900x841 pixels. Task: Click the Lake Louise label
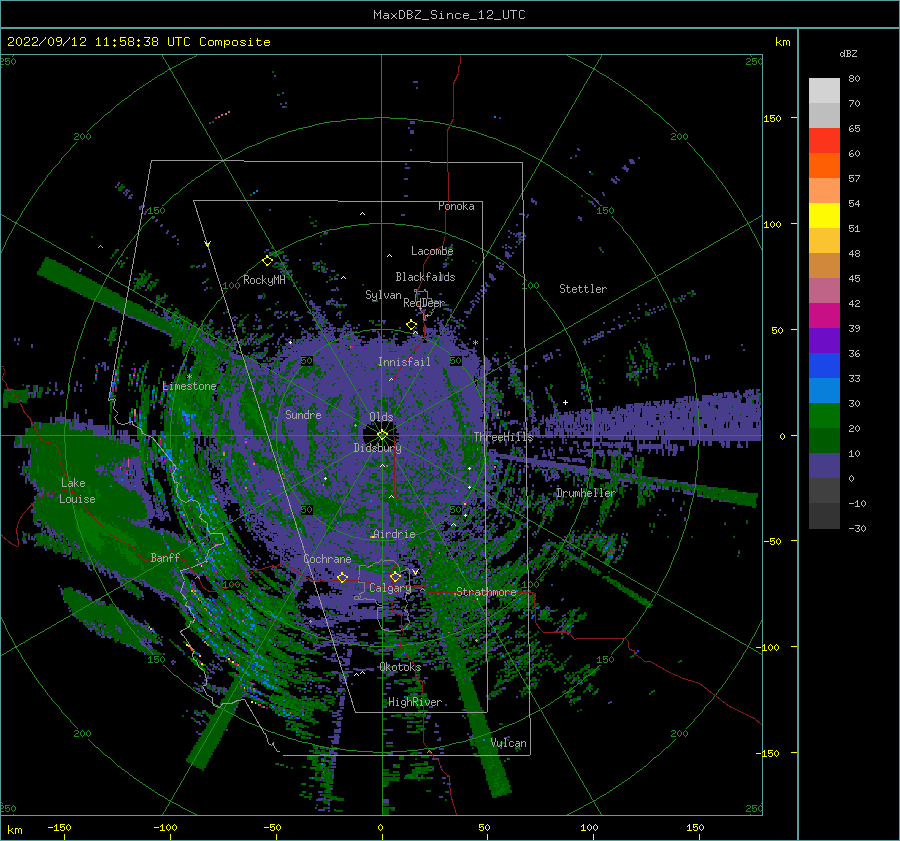coord(77,491)
